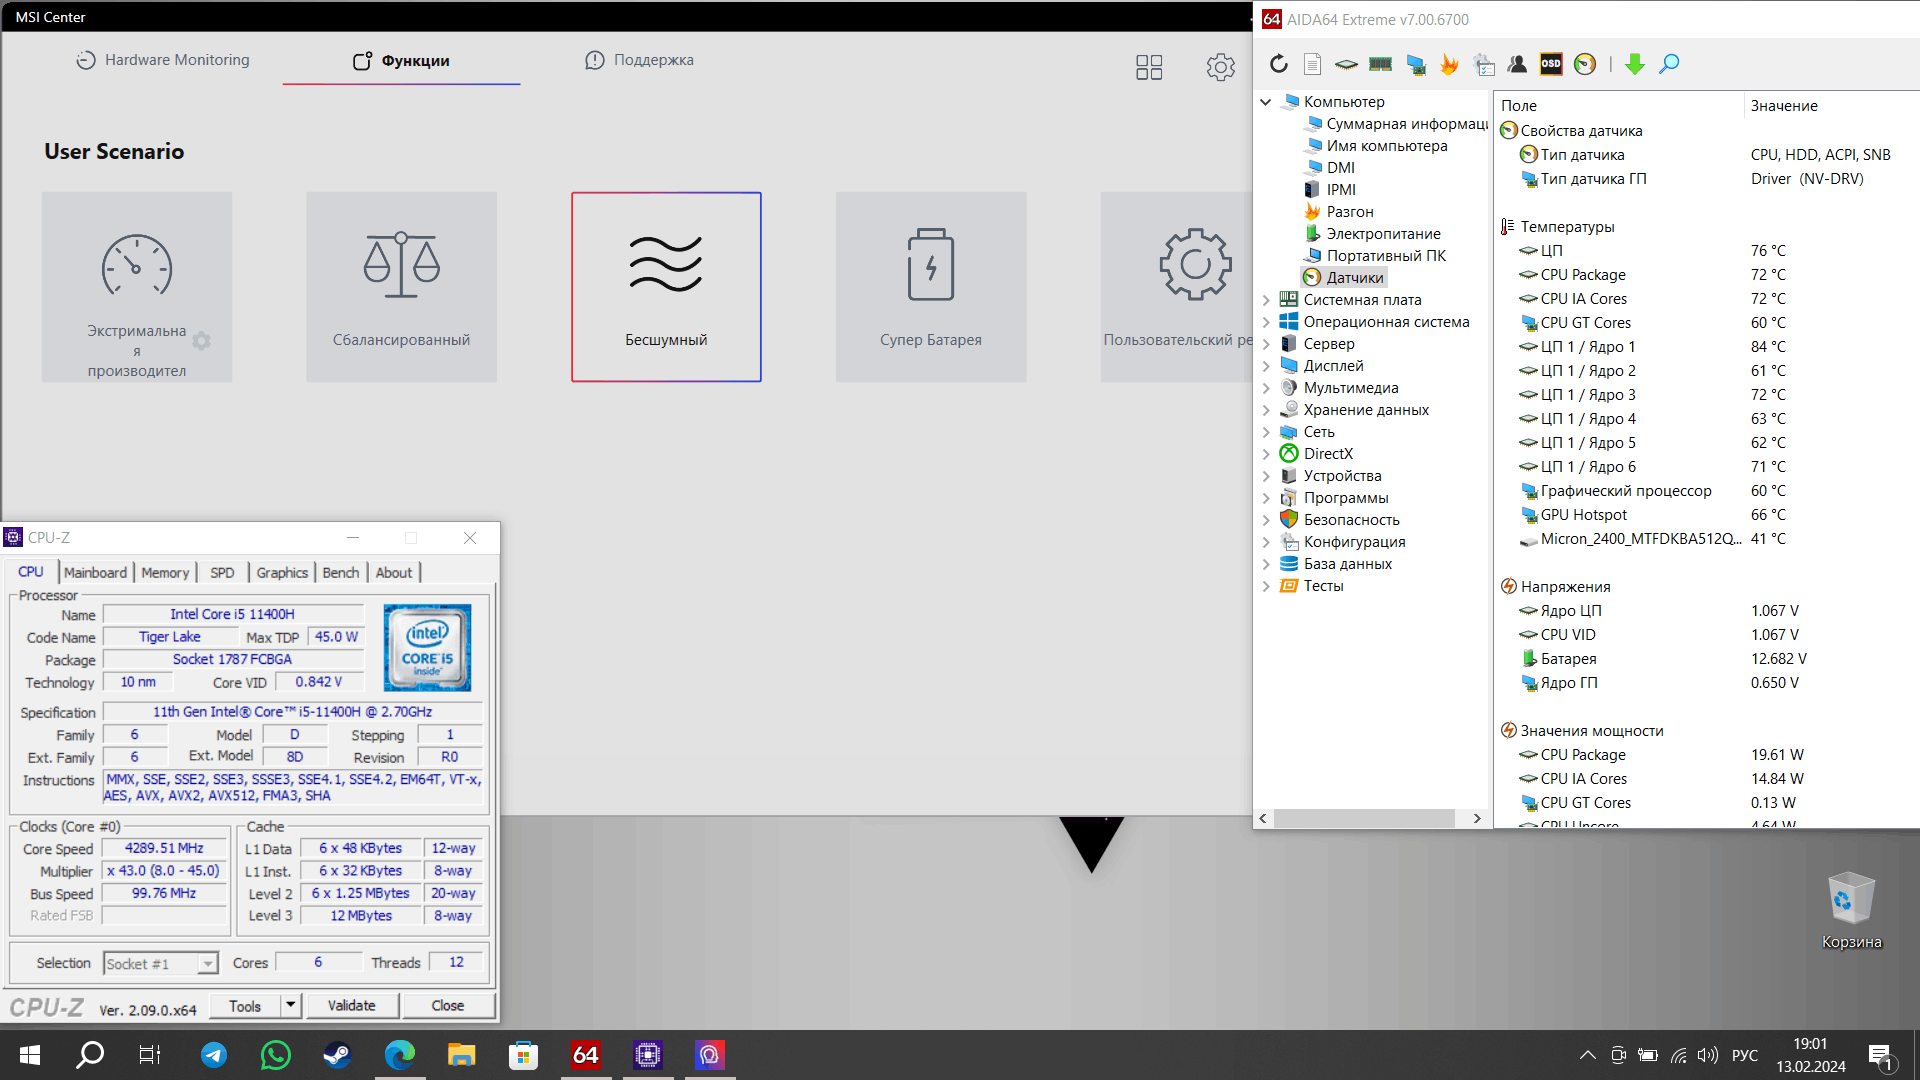Click the Значение column header
Screen dimensions: 1920x1080
(x=1830, y=106)
